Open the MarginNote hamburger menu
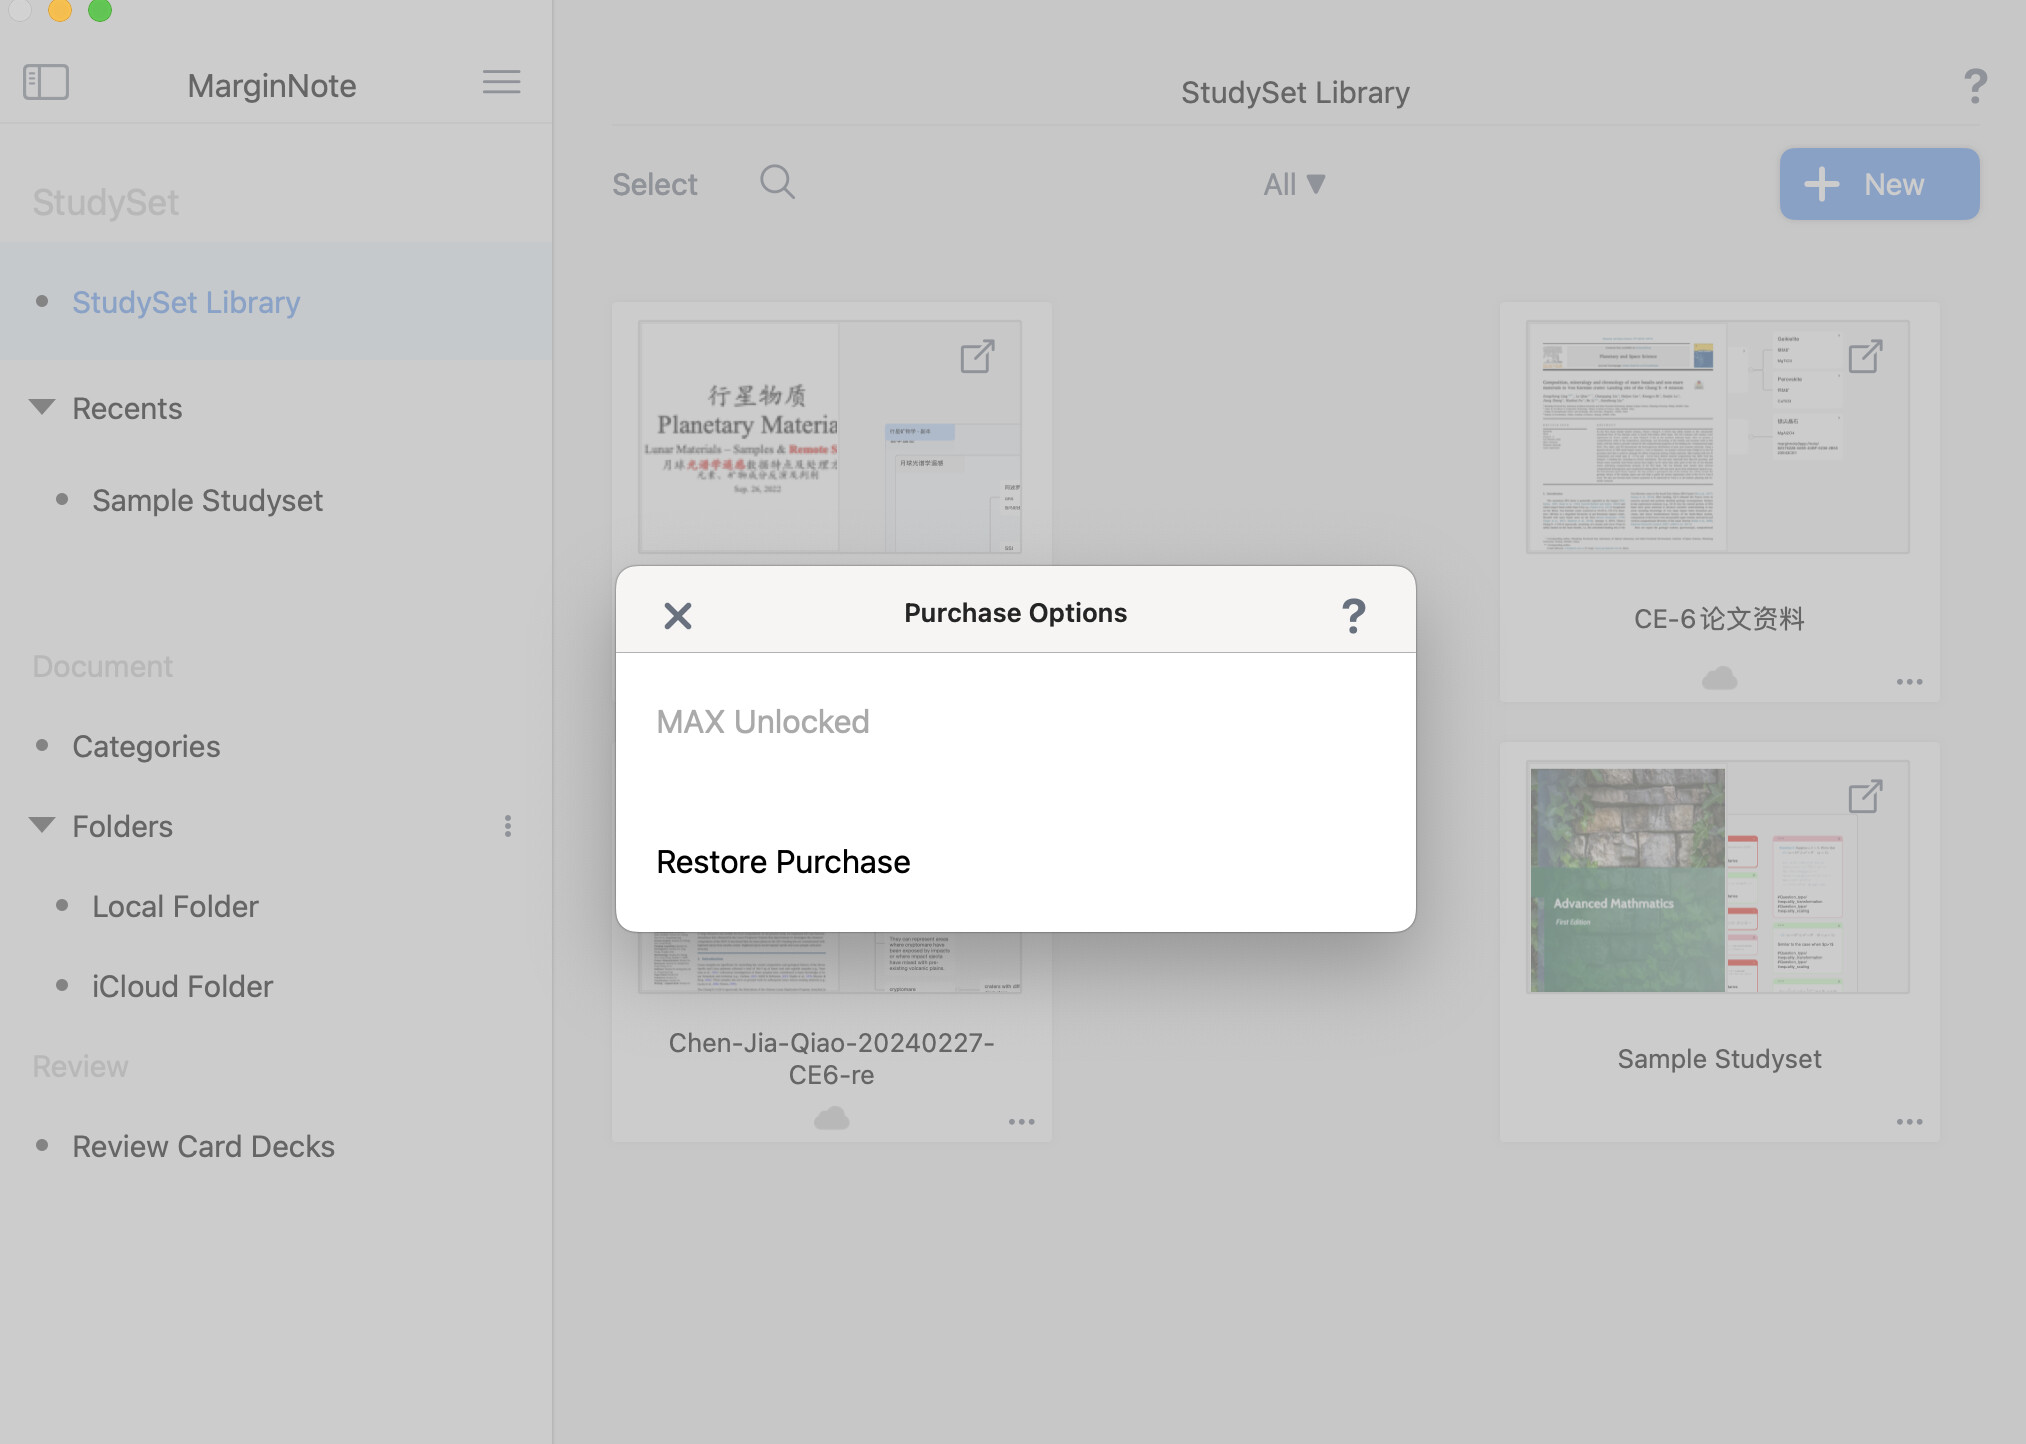 click(x=501, y=82)
